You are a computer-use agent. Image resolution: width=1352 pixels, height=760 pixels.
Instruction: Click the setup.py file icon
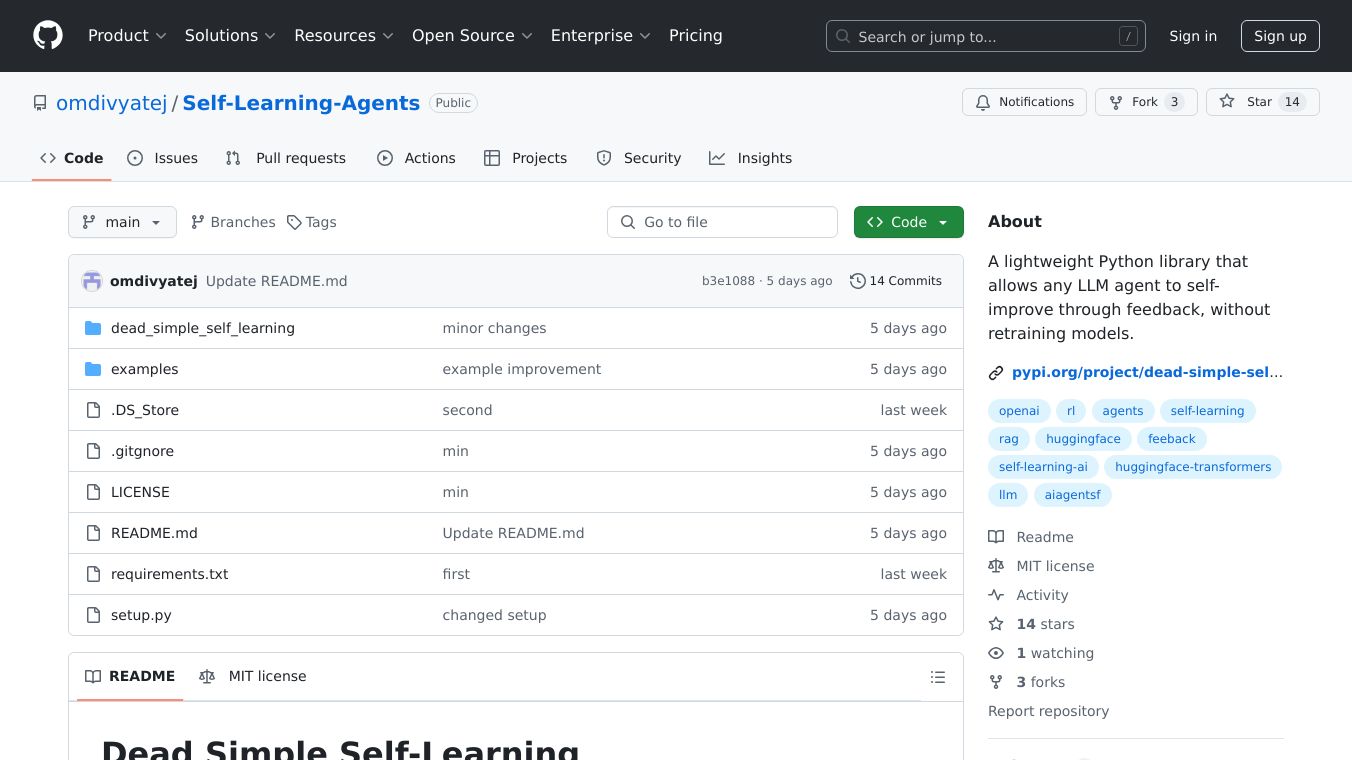point(93,615)
